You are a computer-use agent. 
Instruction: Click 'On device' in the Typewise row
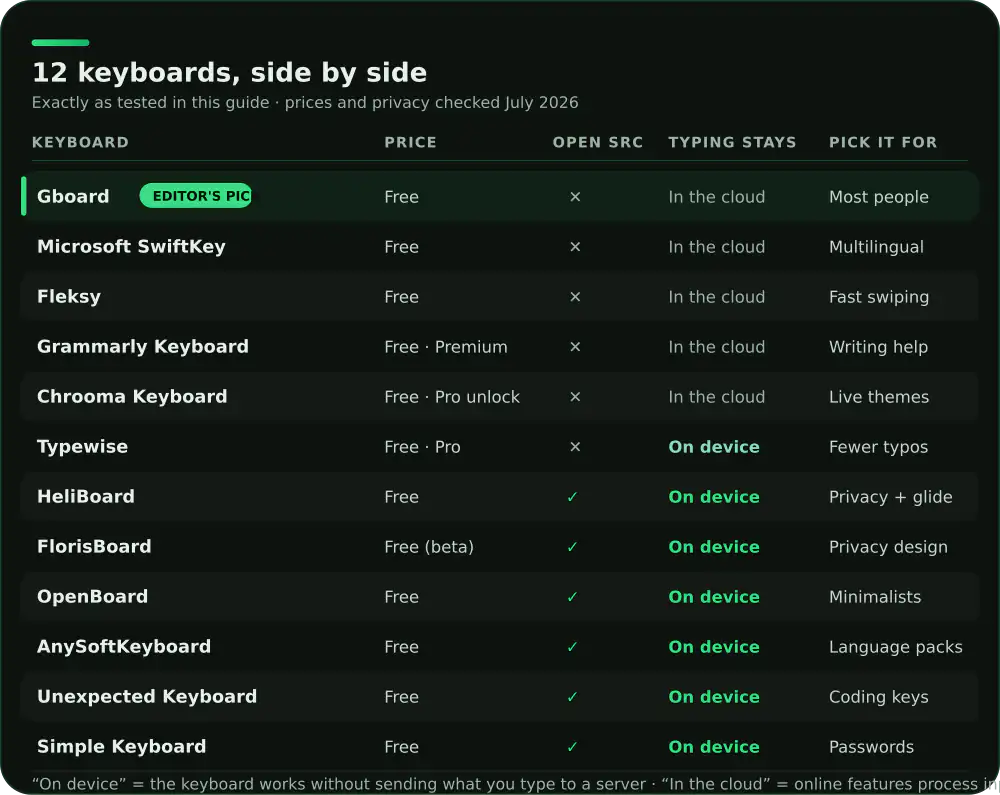[x=714, y=447]
